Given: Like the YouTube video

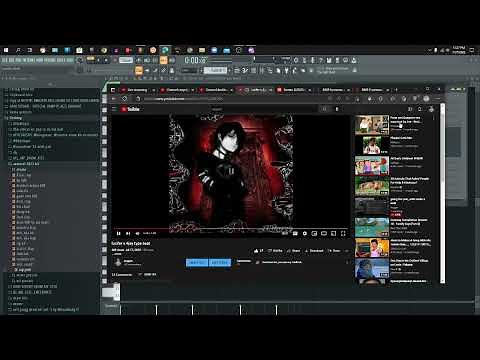Looking at the screenshot, I should point(258,251).
